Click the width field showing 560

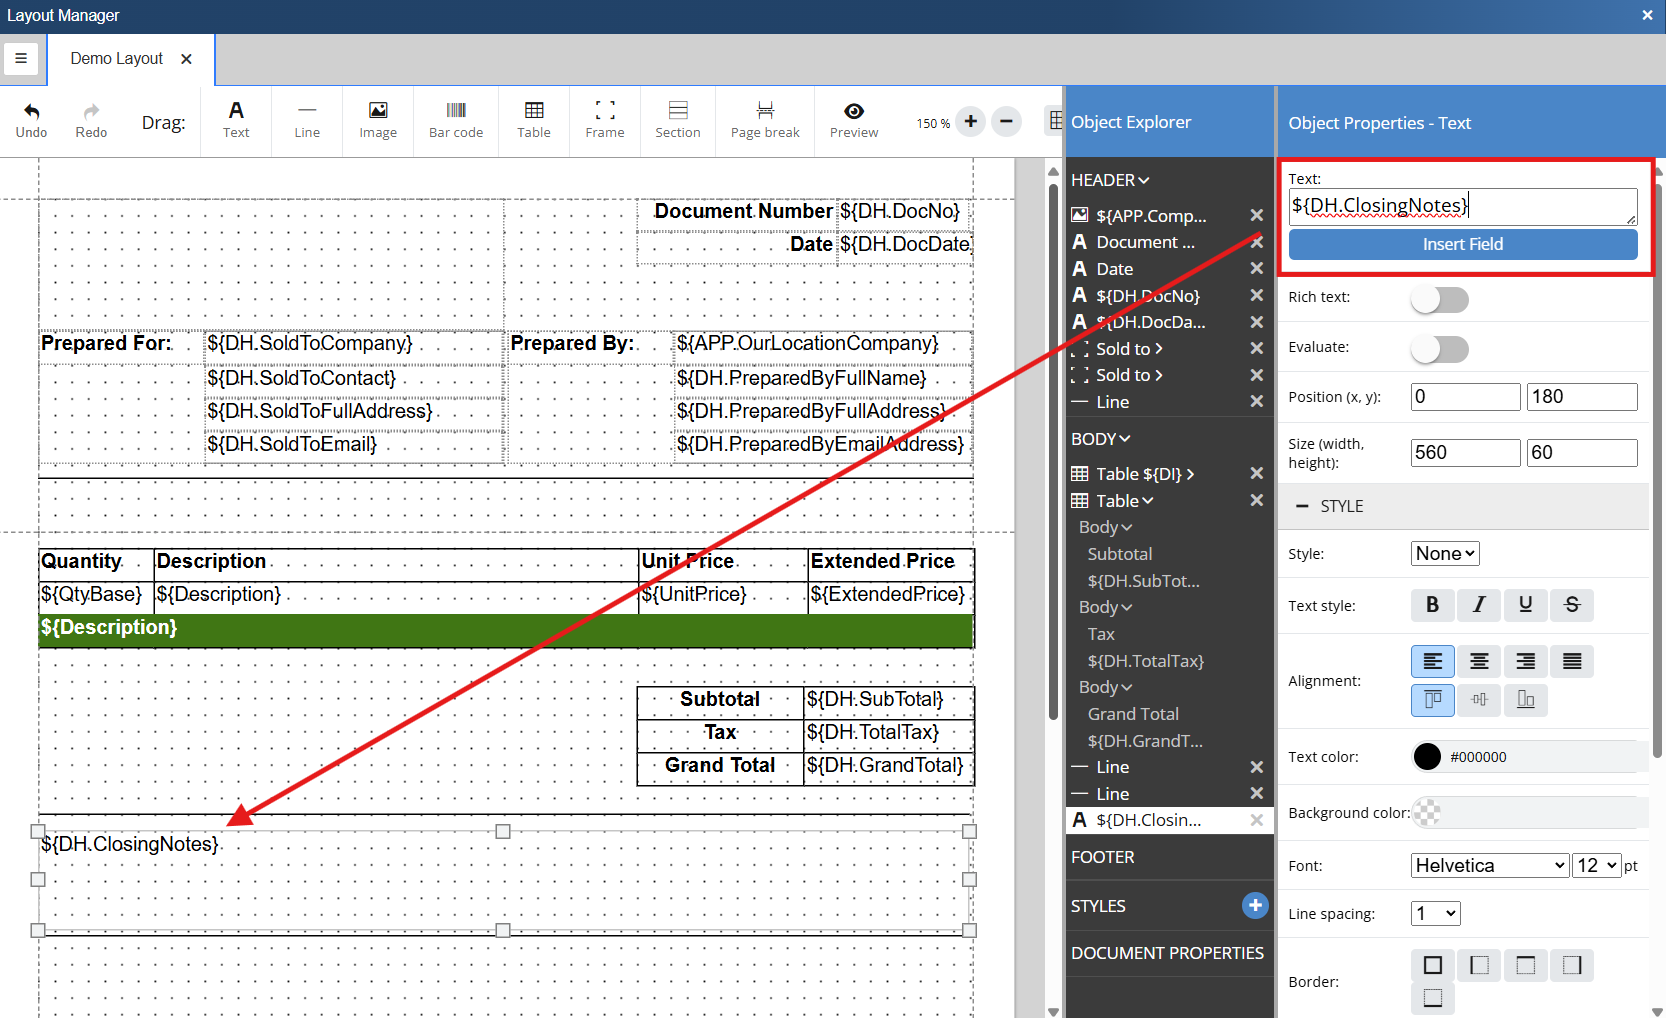(1464, 453)
